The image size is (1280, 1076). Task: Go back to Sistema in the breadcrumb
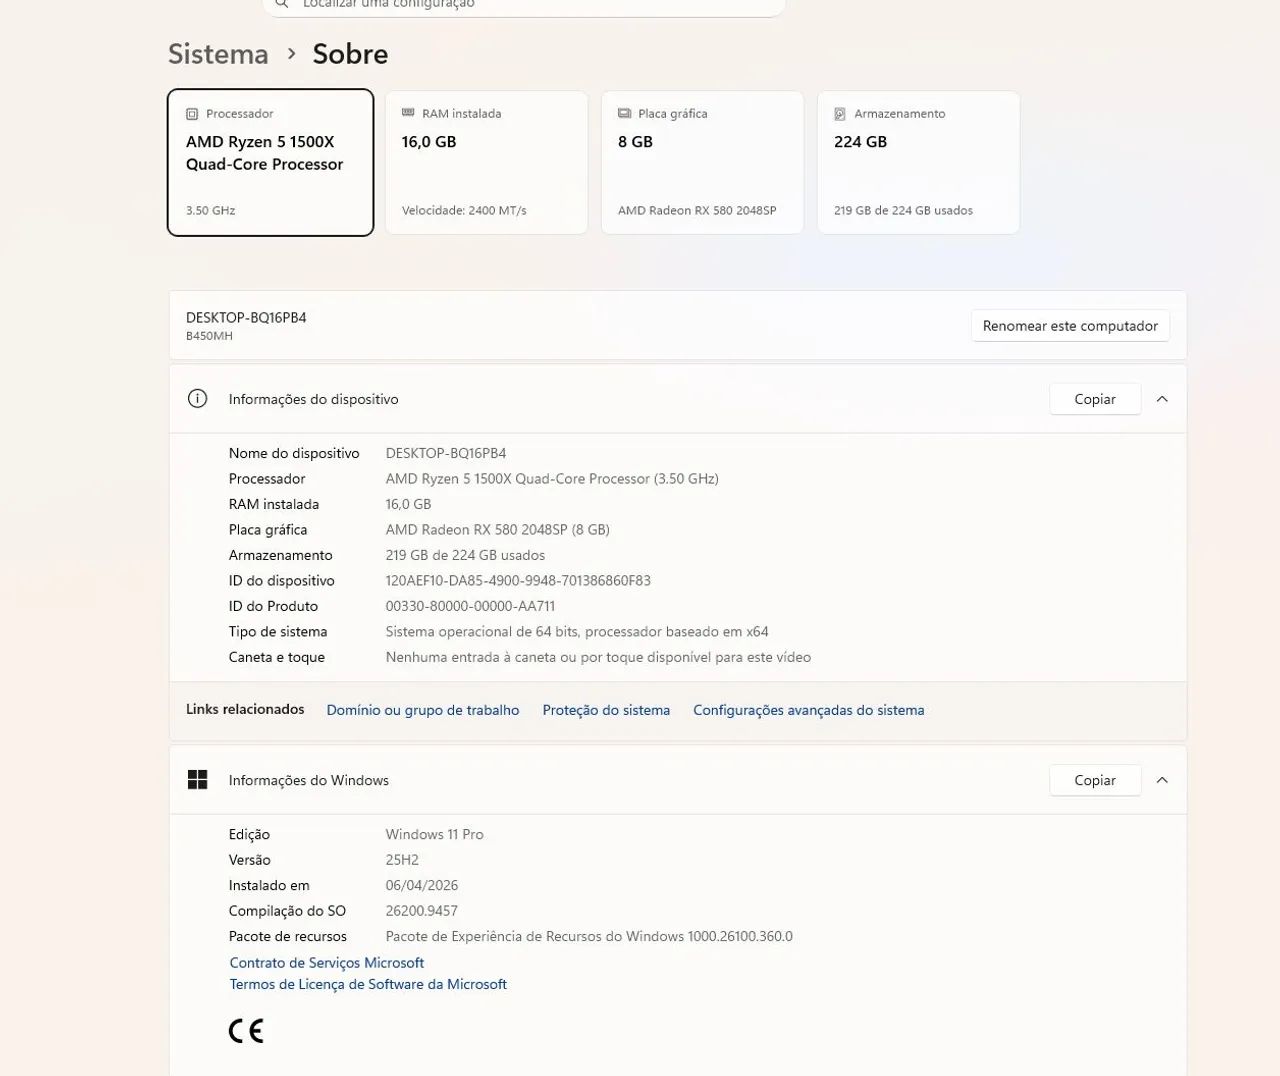(218, 54)
